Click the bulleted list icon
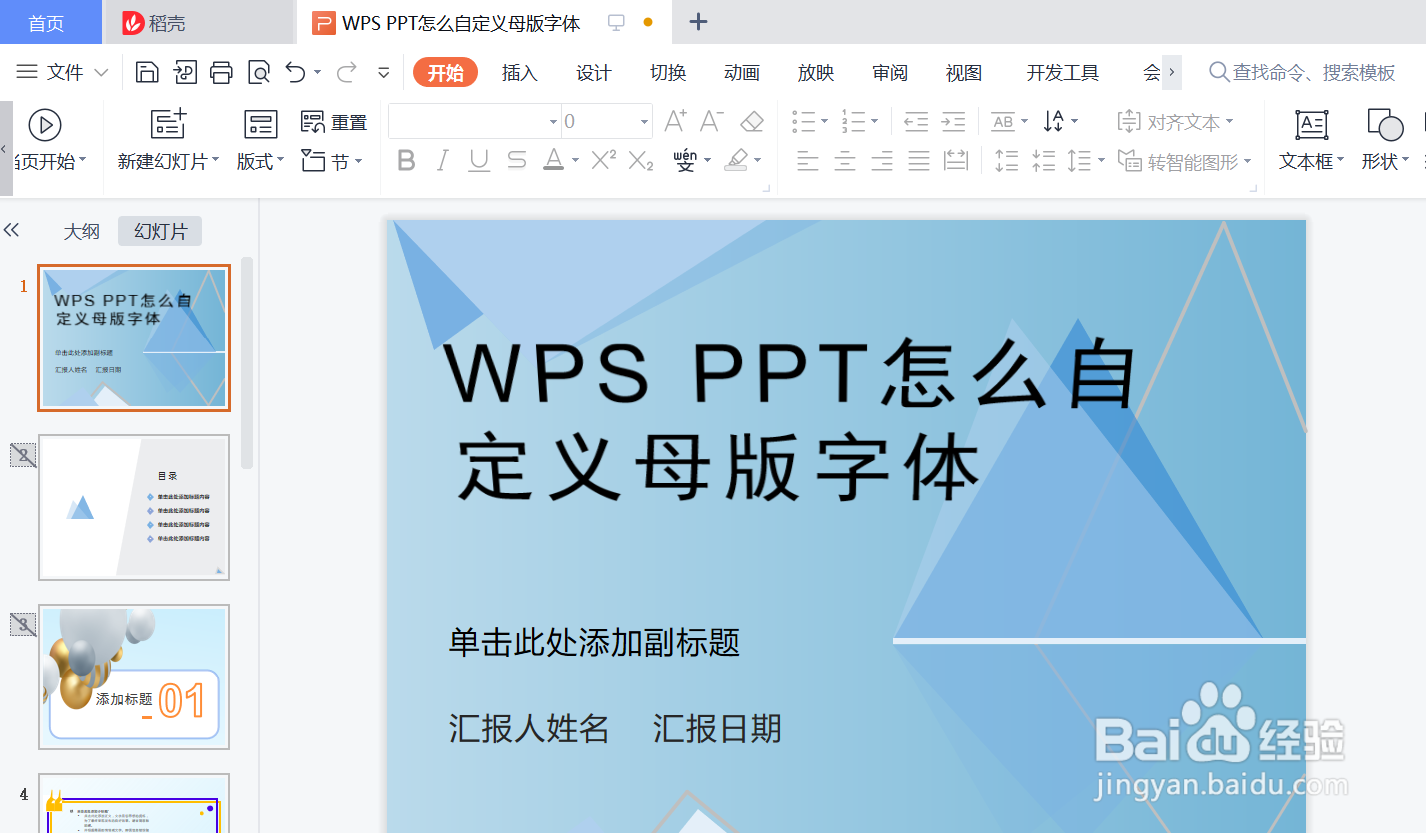 pos(804,122)
